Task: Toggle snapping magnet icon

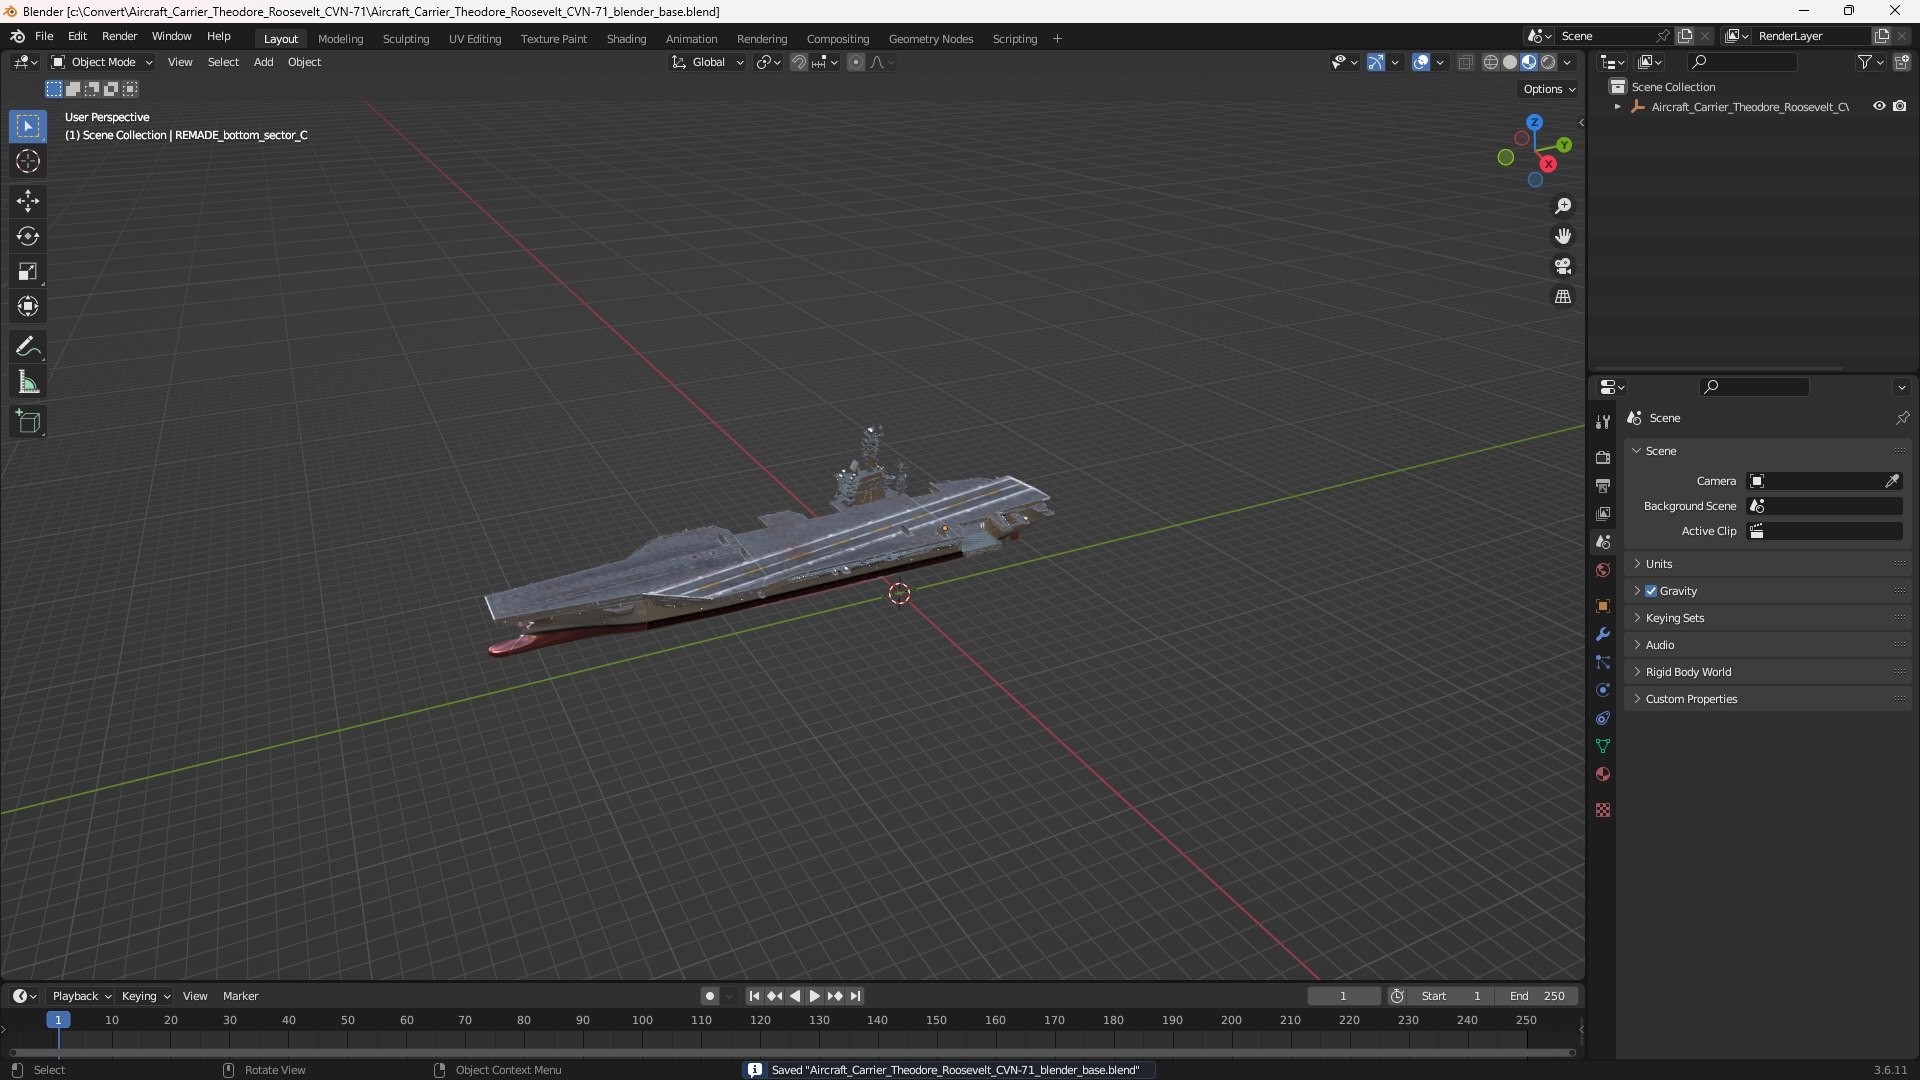Action: 798,62
